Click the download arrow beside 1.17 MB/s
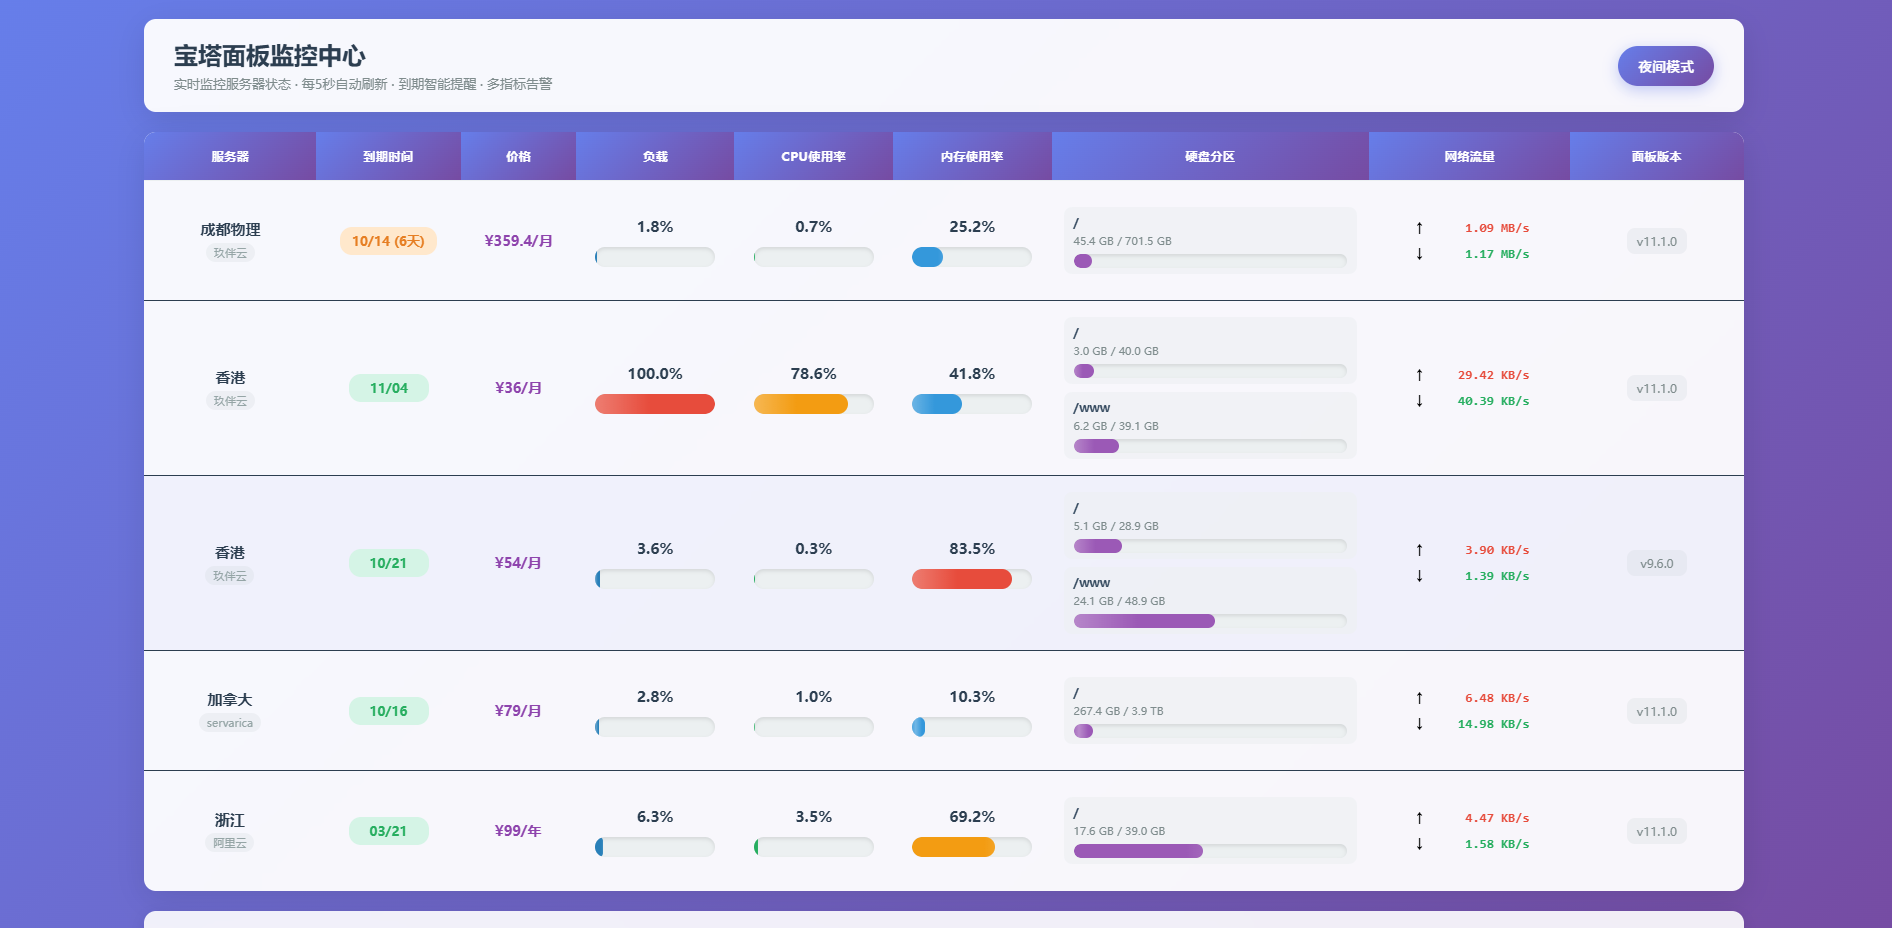Image resolution: width=1892 pixels, height=928 pixels. [x=1419, y=254]
